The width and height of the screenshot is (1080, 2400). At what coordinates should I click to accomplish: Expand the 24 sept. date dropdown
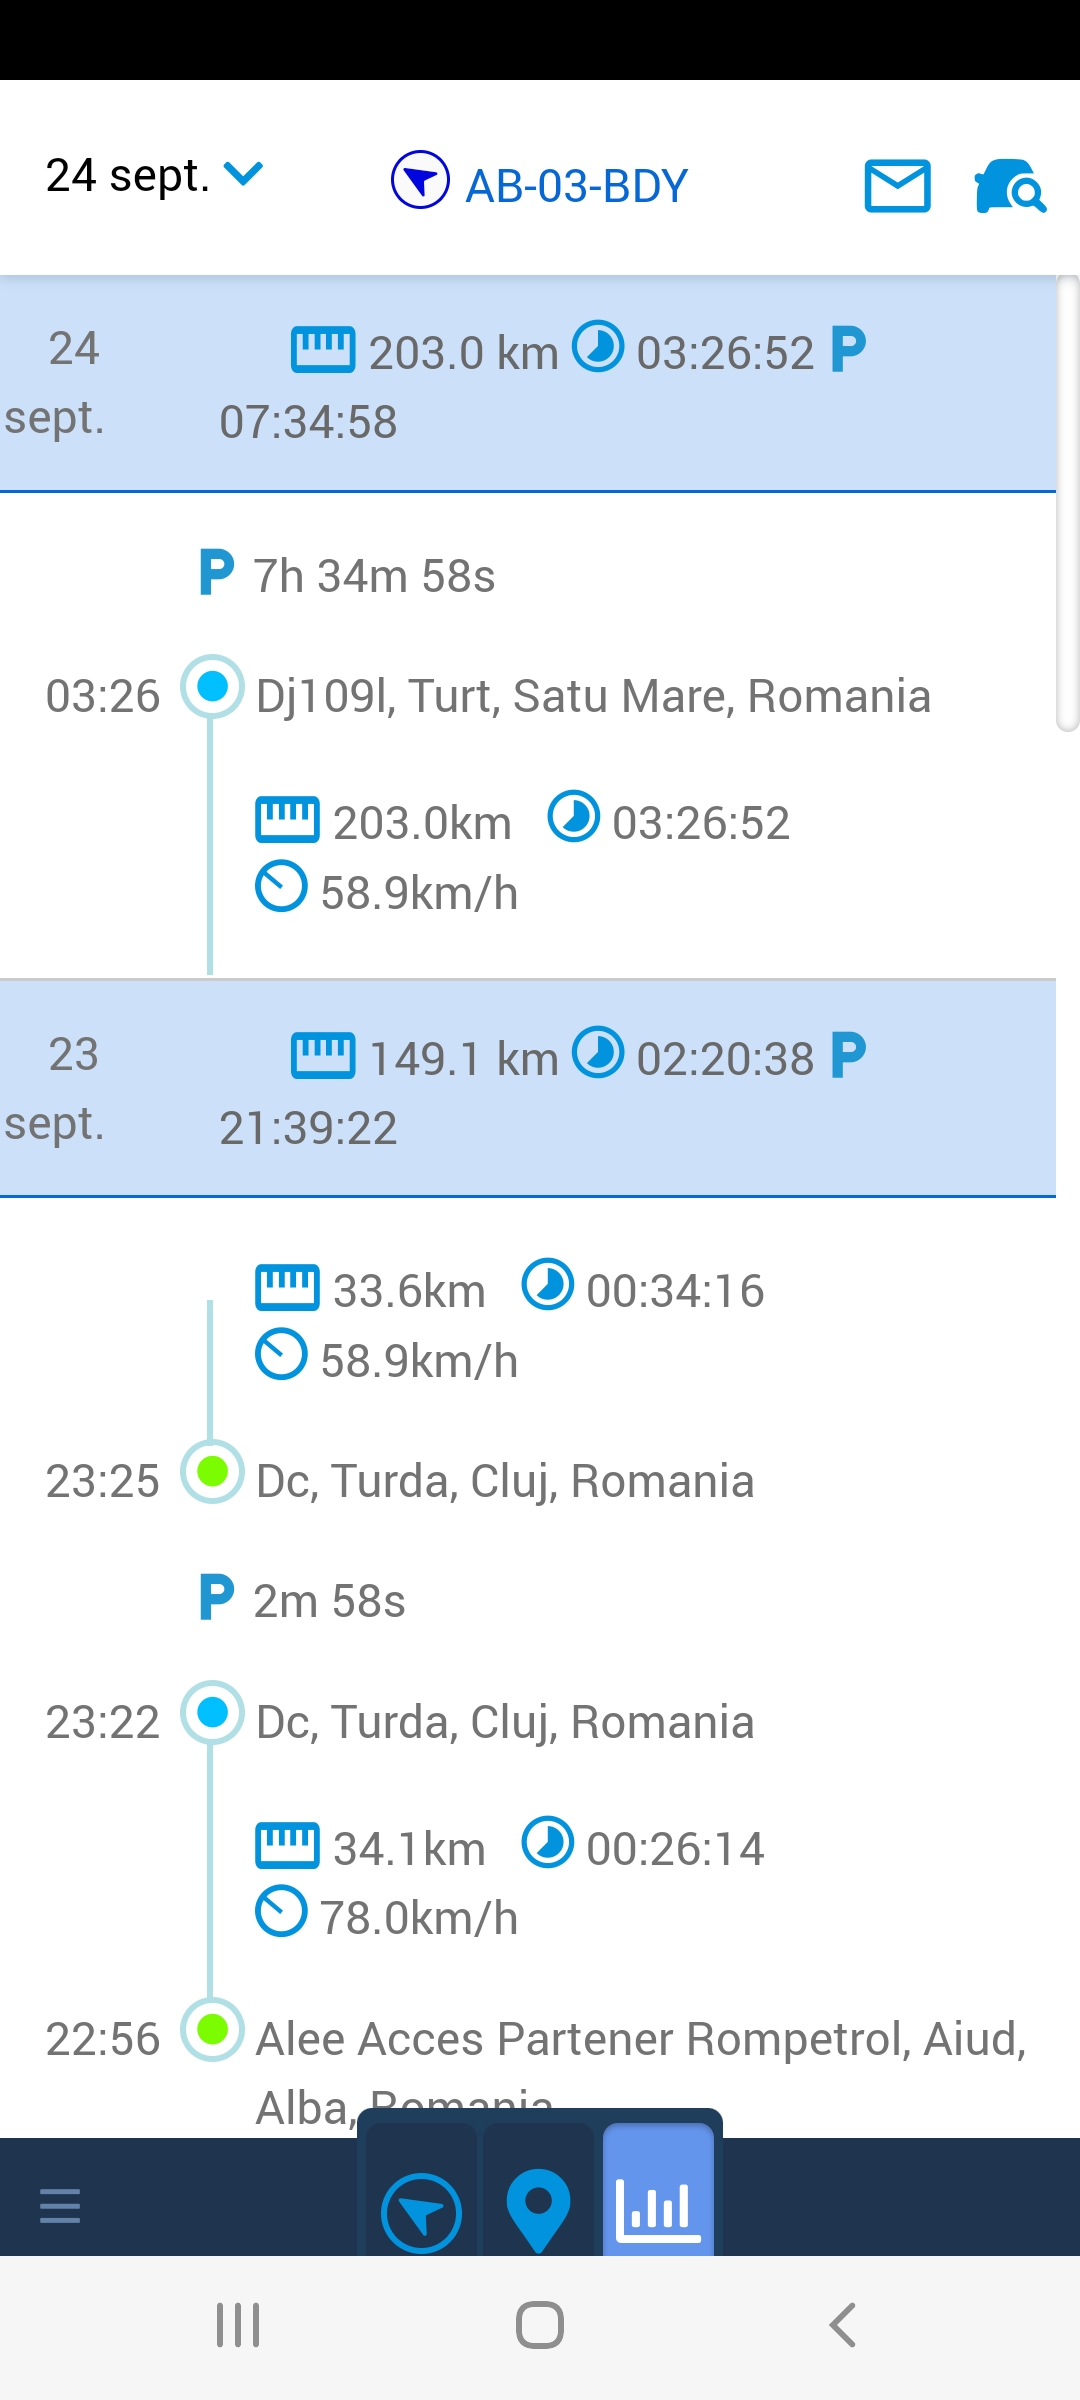[x=154, y=176]
